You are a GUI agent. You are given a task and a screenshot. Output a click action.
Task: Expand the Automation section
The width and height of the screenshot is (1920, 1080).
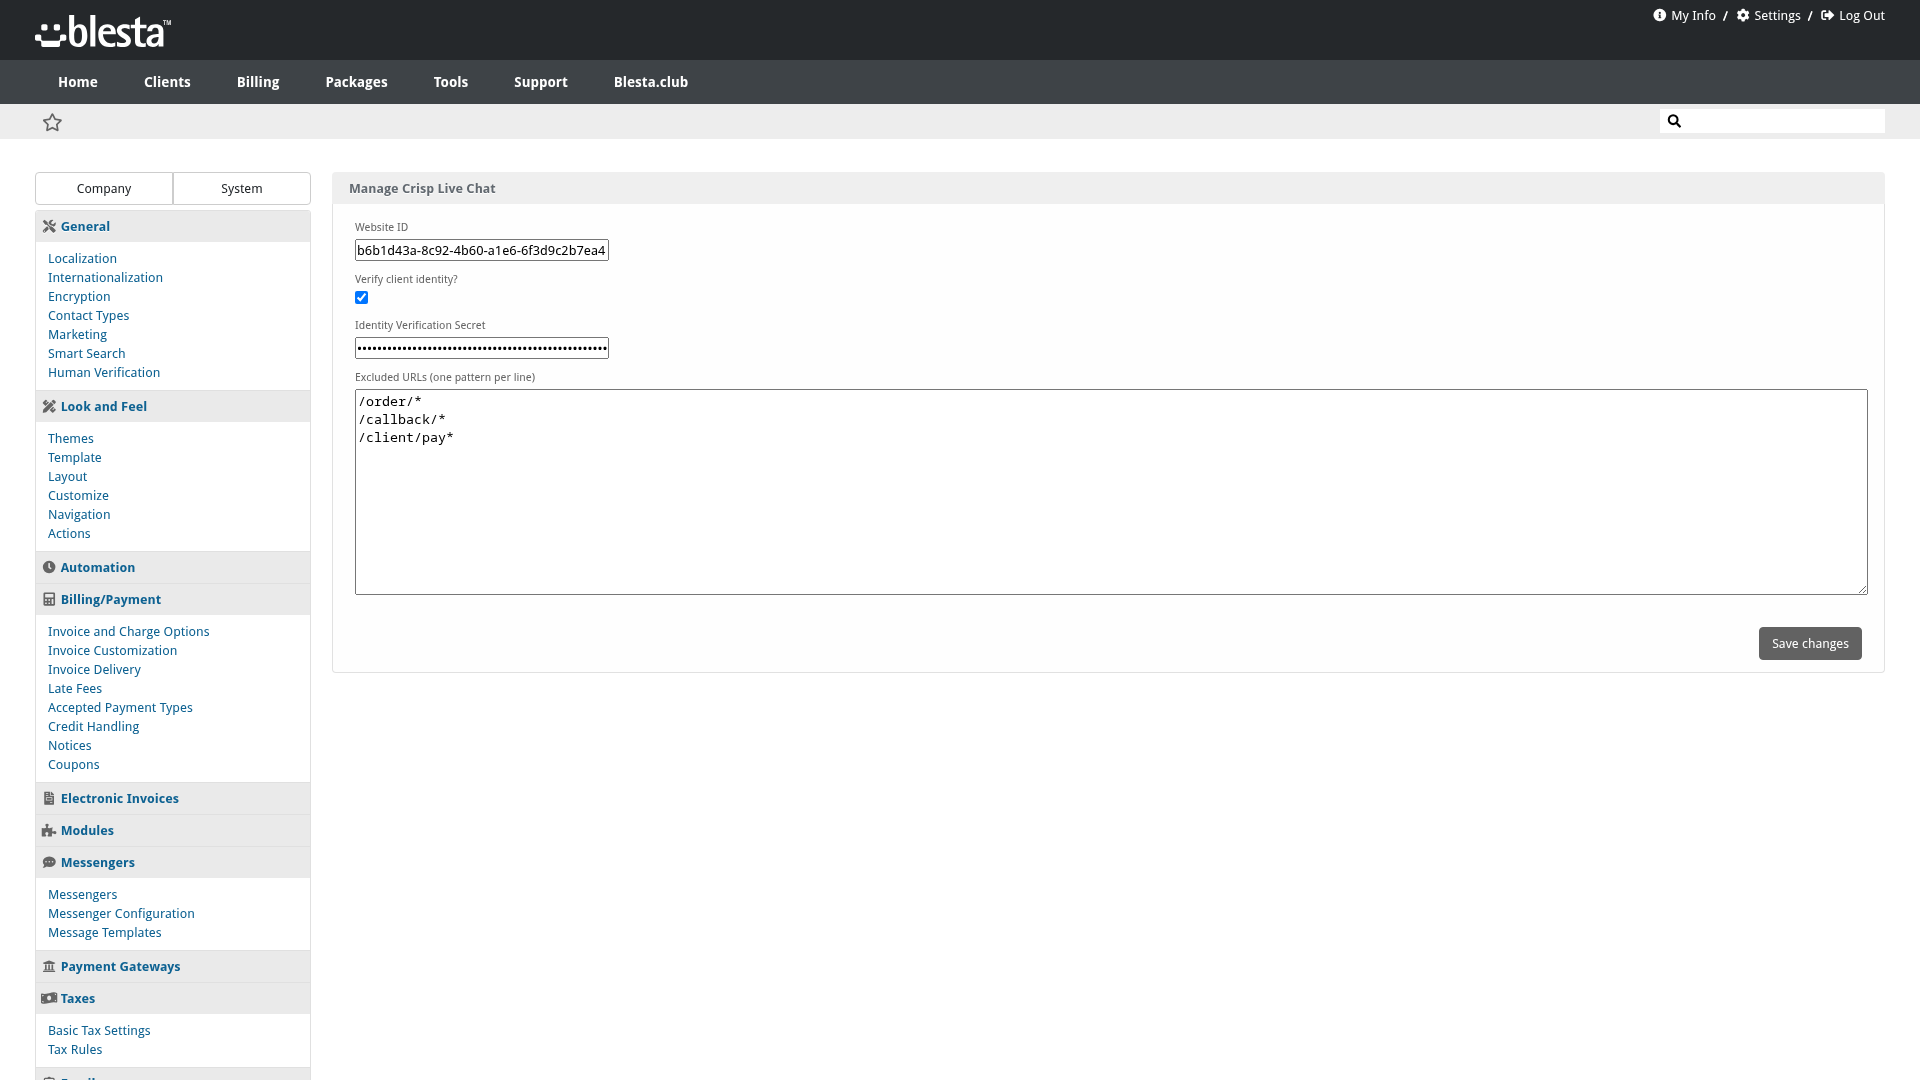click(173, 568)
